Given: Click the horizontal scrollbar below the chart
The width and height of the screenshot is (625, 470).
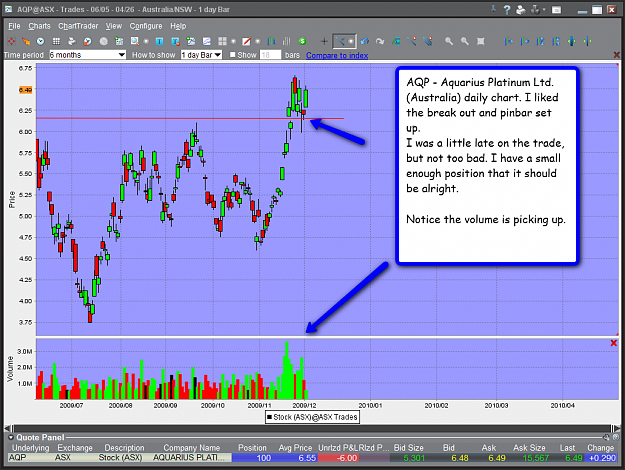Looking at the screenshot, I should [x=312, y=429].
